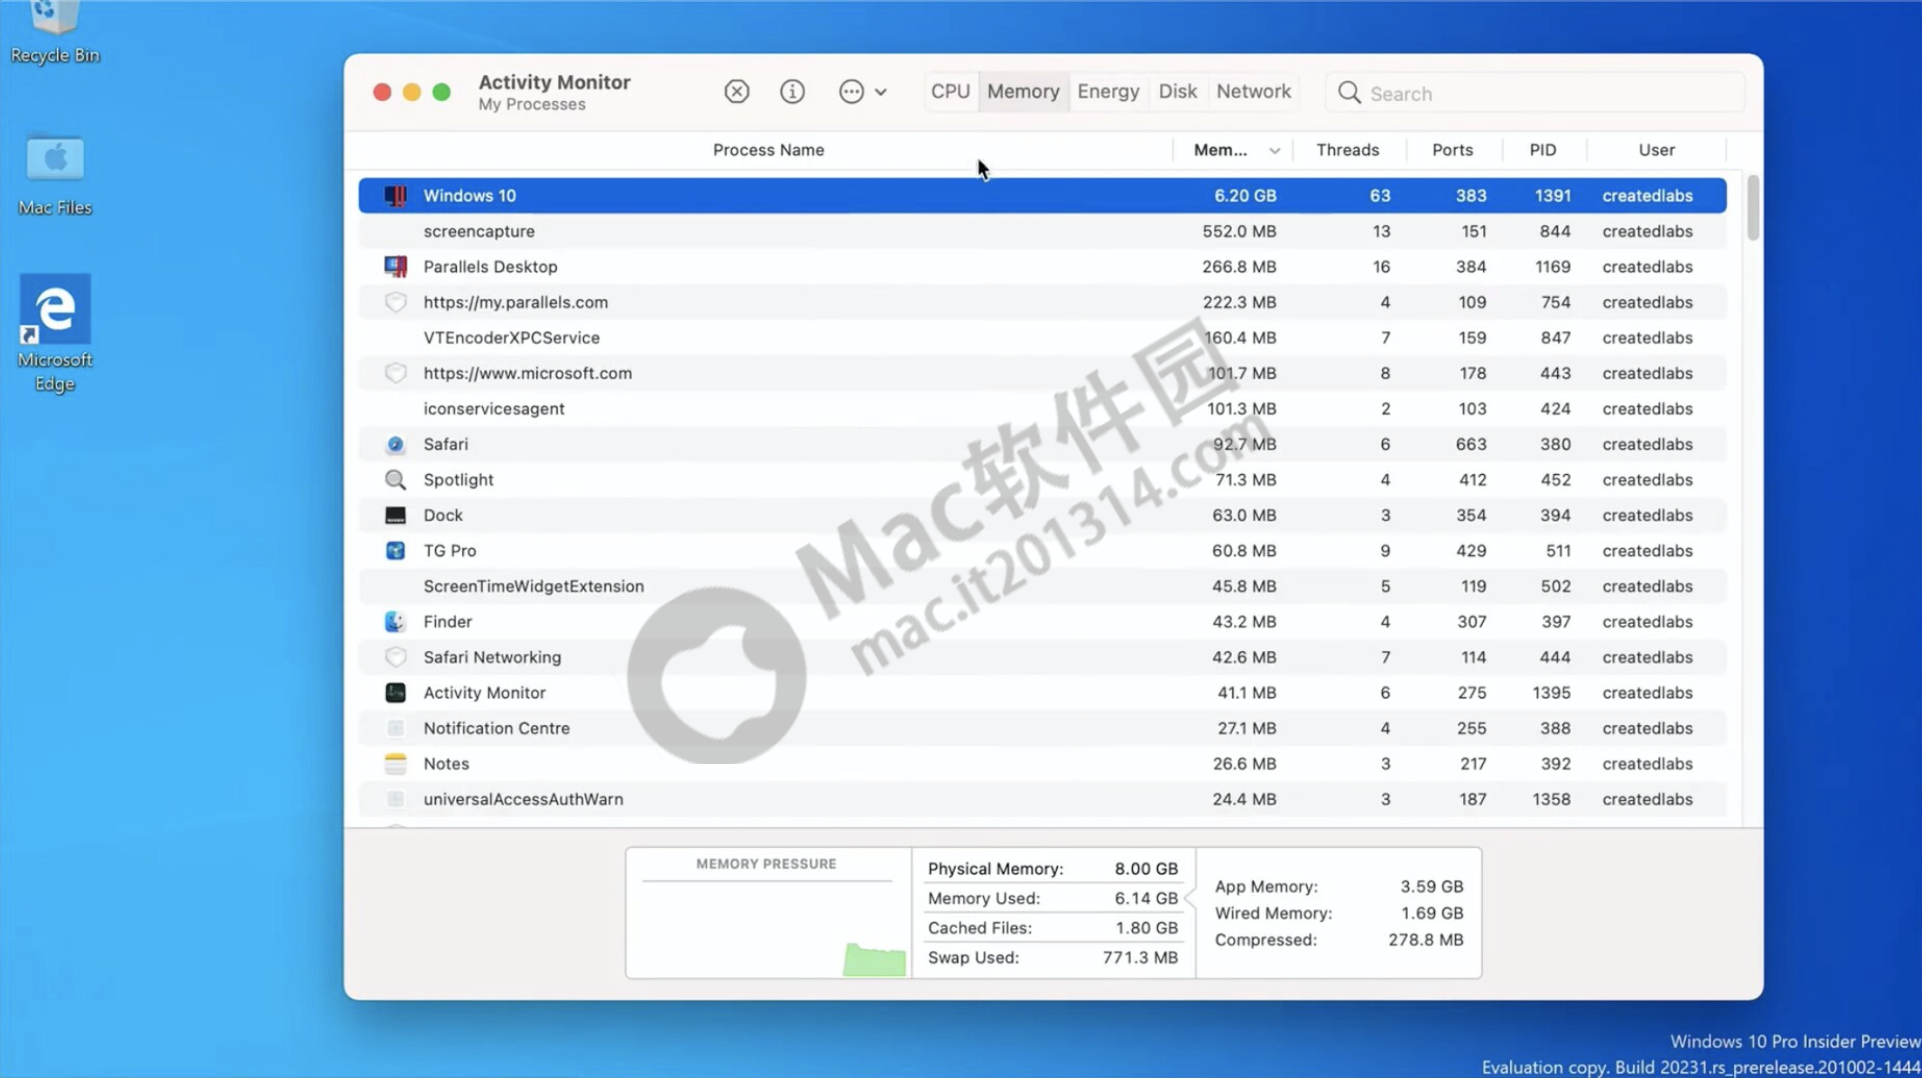This screenshot has width=1922, height=1078.
Task: Click the shield icon beside https://my.parallels.com
Action: (396, 302)
